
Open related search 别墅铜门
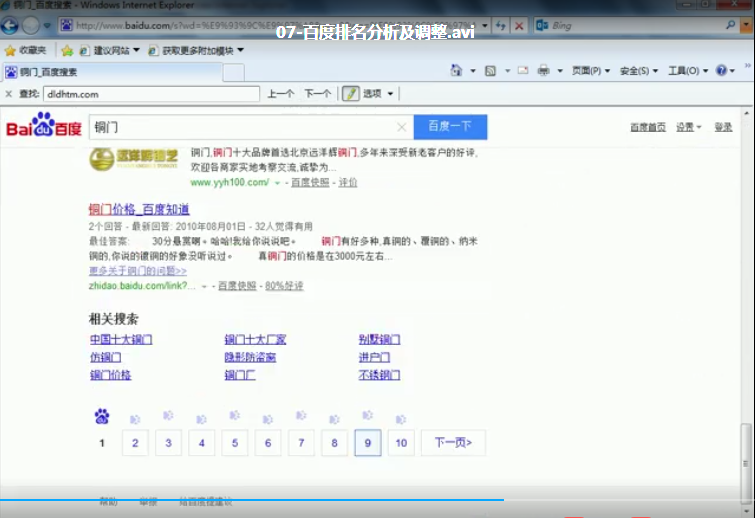click(379, 339)
